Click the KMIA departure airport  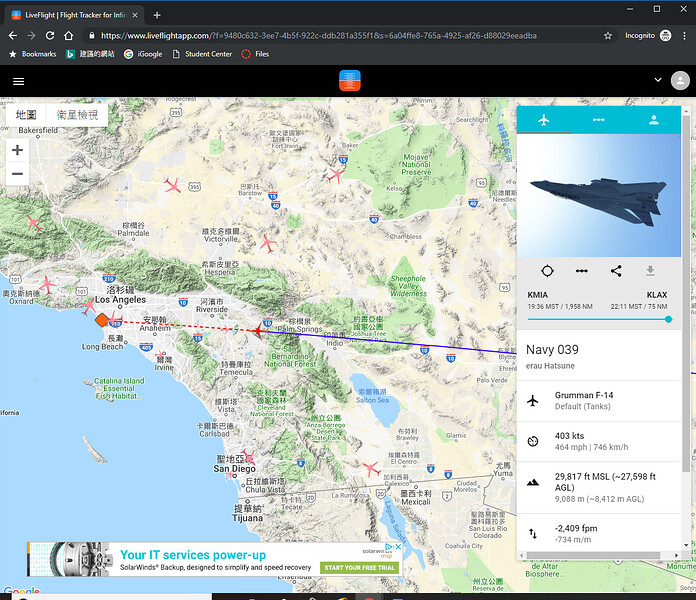pos(538,295)
